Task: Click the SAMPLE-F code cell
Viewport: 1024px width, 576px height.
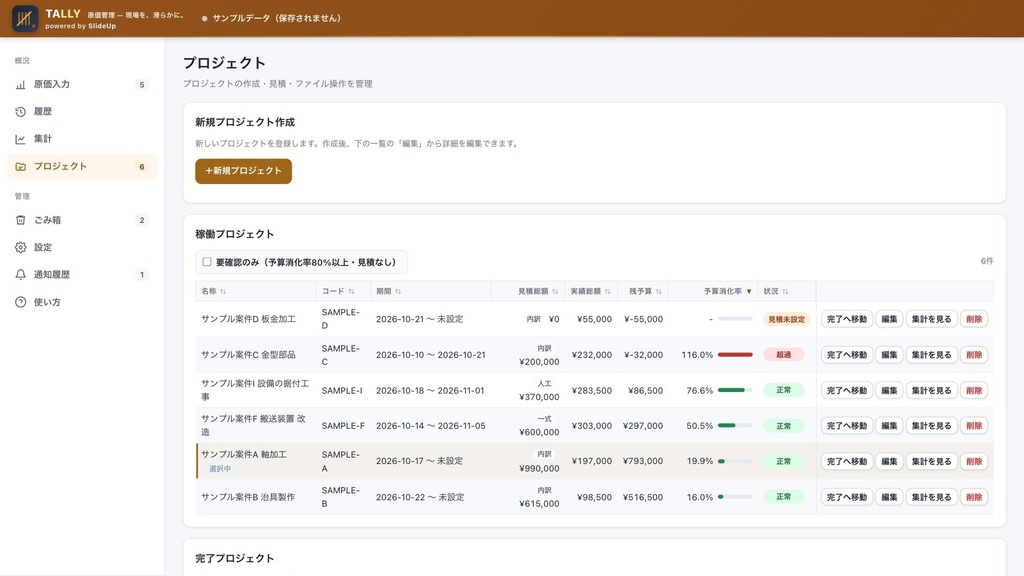Action: click(x=343, y=426)
